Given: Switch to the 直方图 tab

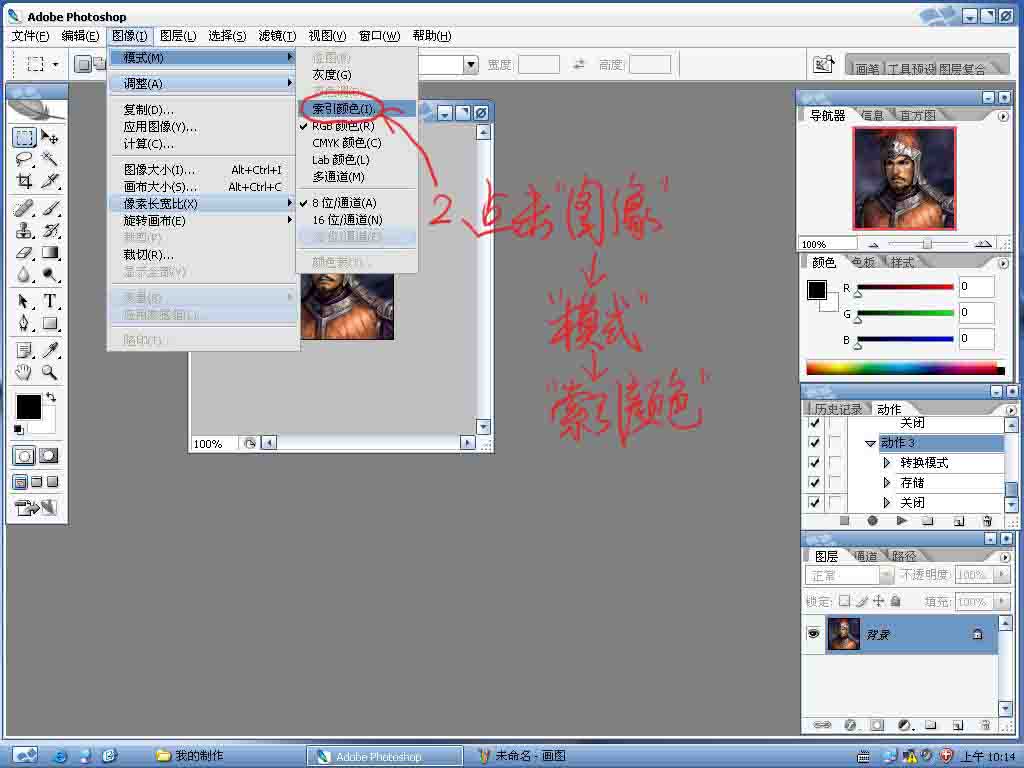Looking at the screenshot, I should (918, 116).
